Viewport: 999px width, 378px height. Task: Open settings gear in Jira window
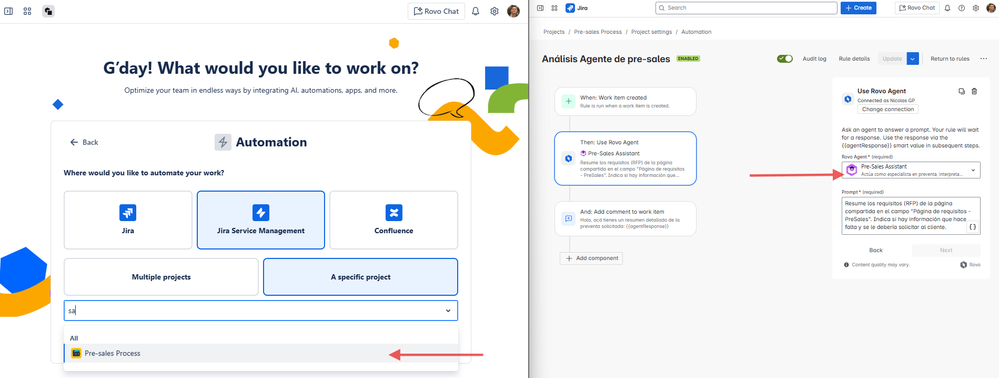tap(975, 8)
